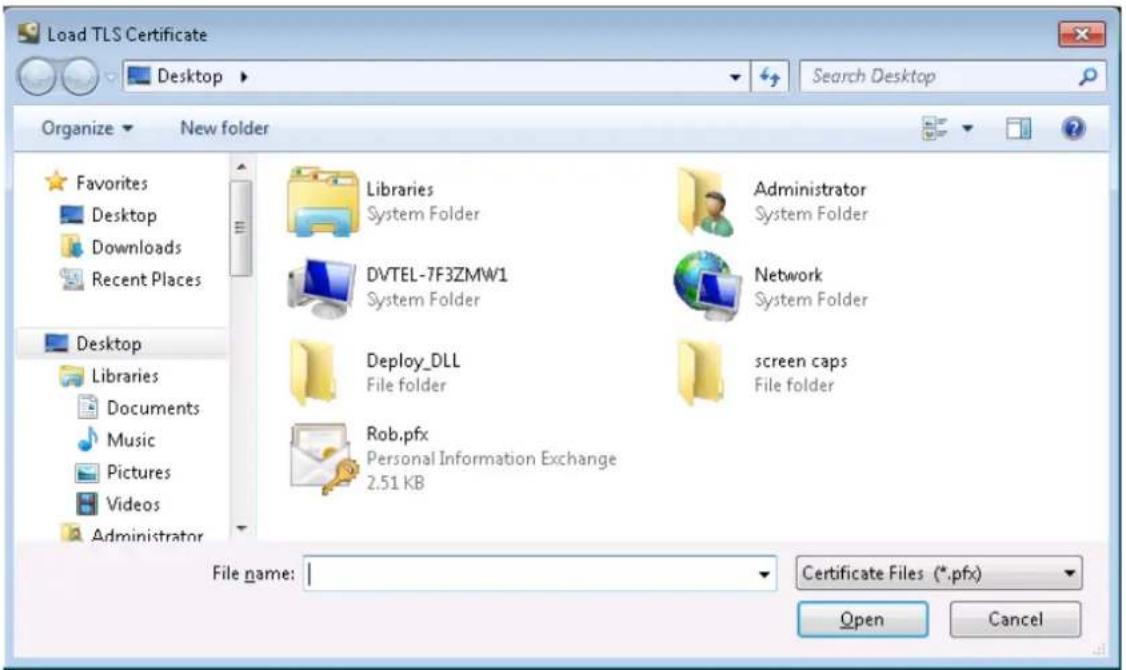Click the Change your view icon
This screenshot has width=1126, height=670.
[934, 129]
